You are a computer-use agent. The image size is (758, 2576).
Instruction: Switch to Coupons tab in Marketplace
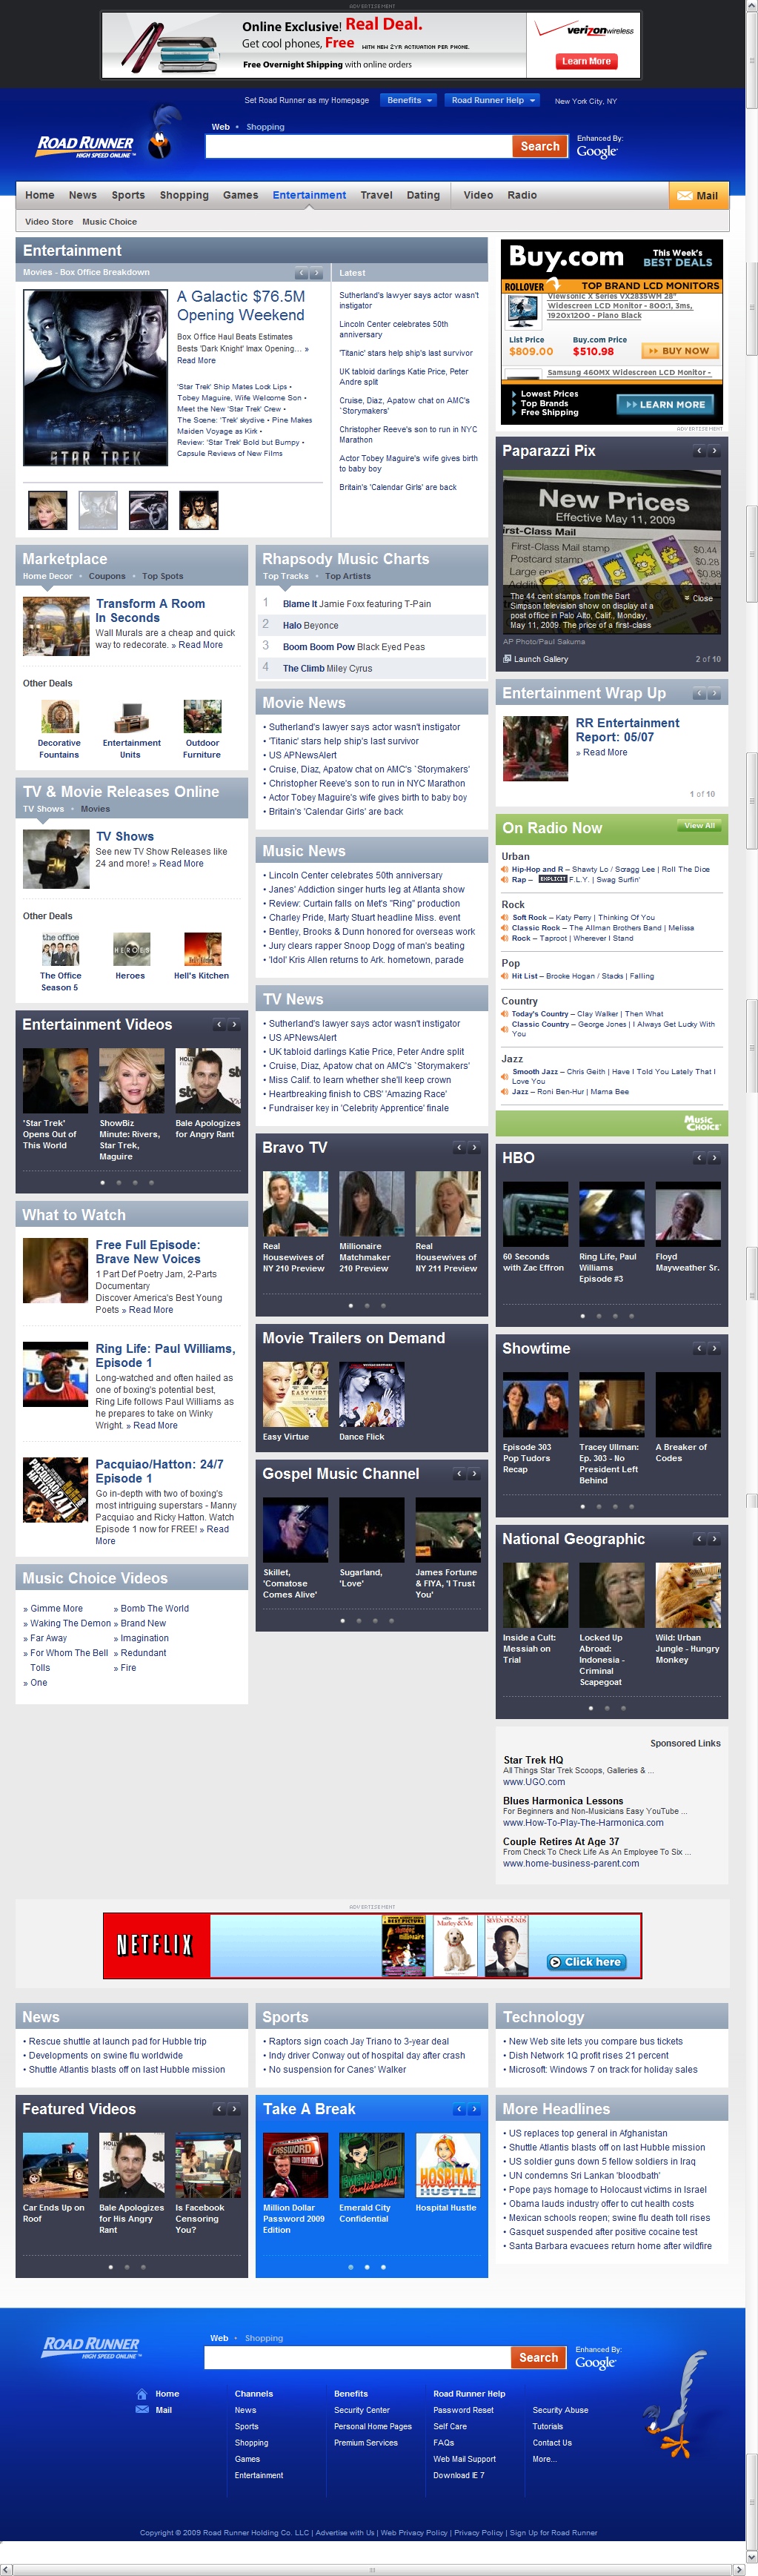tap(107, 576)
